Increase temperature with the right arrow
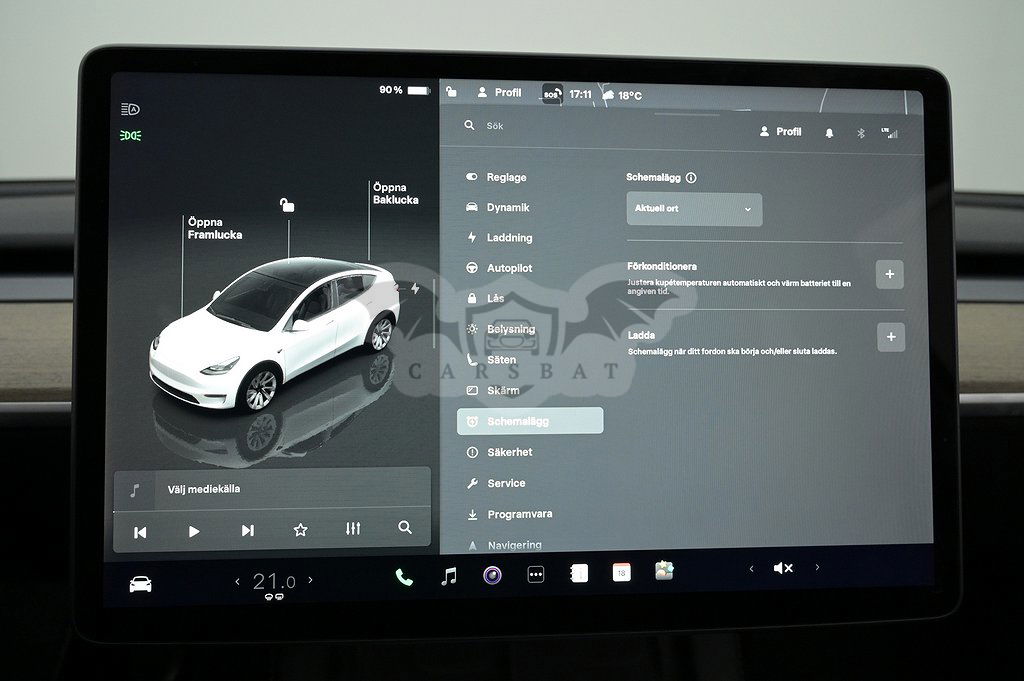This screenshot has height=681, width=1024. coord(311,580)
